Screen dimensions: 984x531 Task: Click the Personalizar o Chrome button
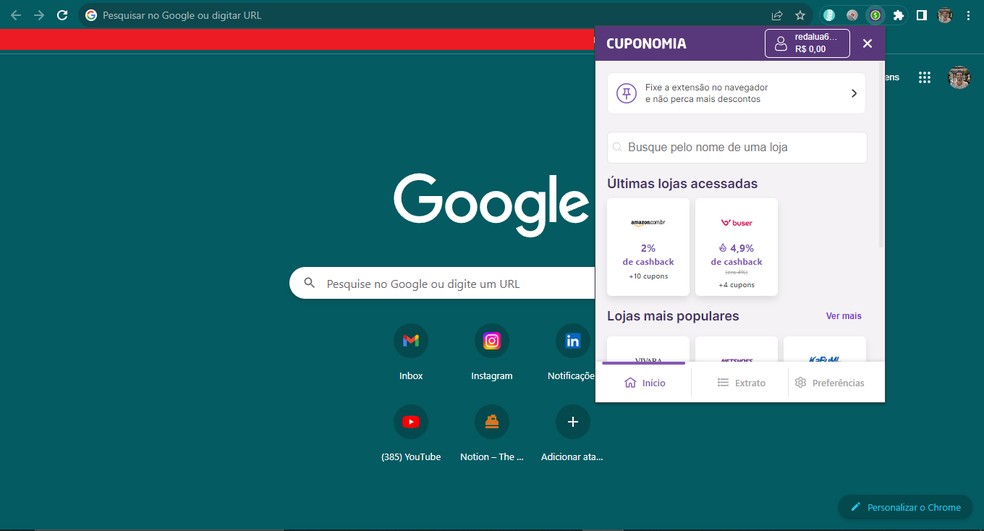click(x=906, y=507)
